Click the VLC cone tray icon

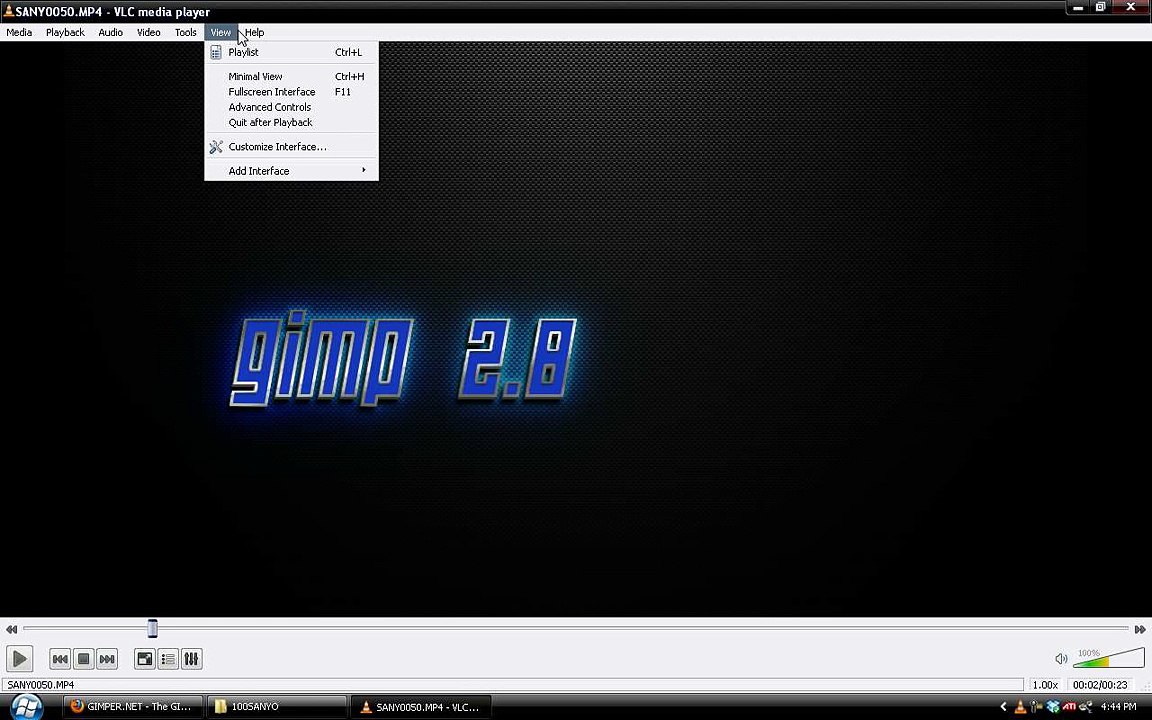(x=1020, y=707)
